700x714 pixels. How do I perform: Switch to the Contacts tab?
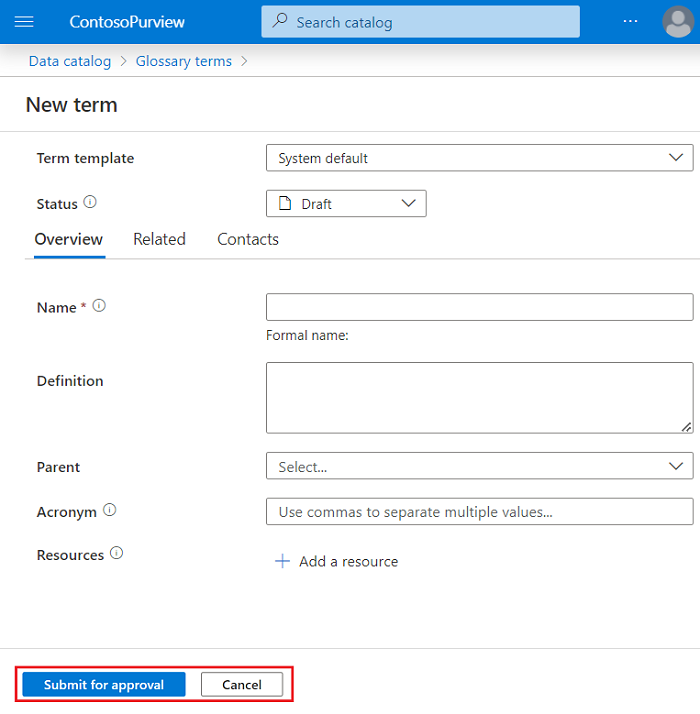[248, 240]
